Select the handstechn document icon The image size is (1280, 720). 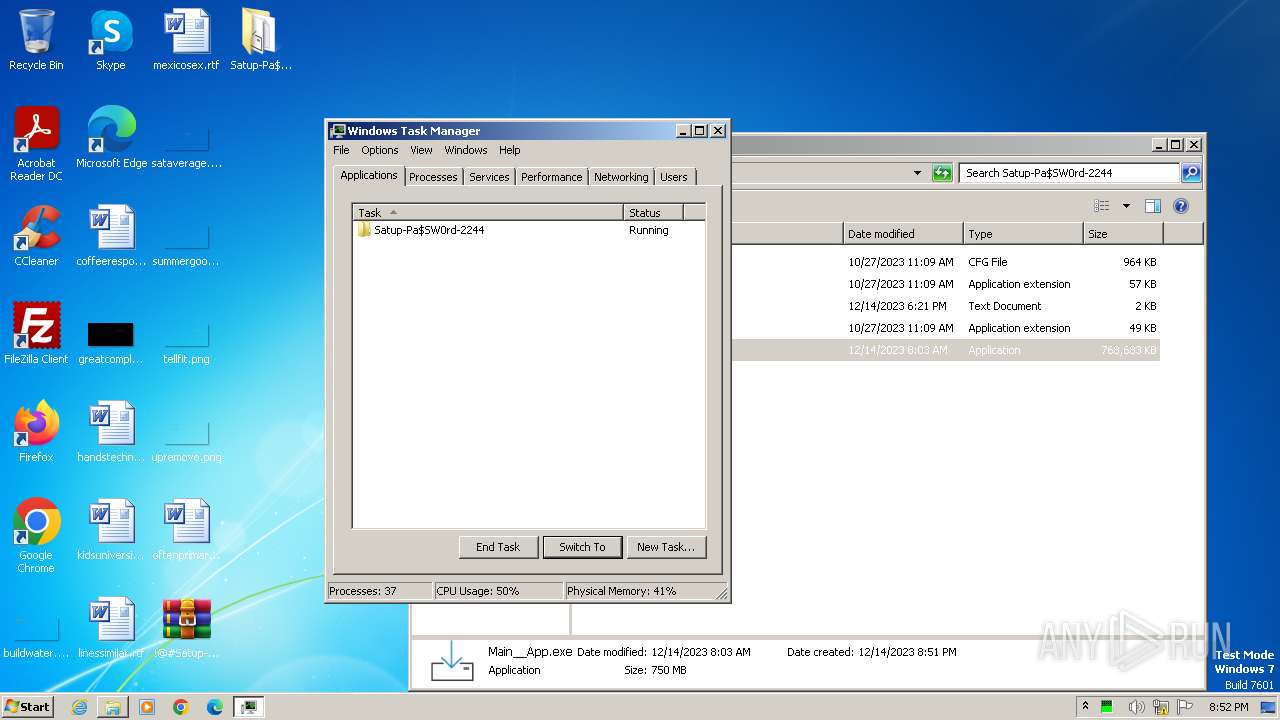pos(111,432)
